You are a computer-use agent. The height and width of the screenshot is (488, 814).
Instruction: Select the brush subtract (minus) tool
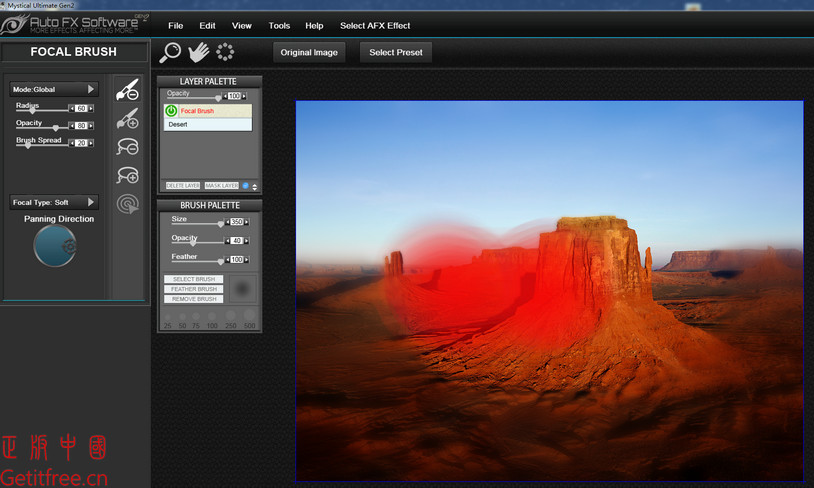click(x=127, y=90)
